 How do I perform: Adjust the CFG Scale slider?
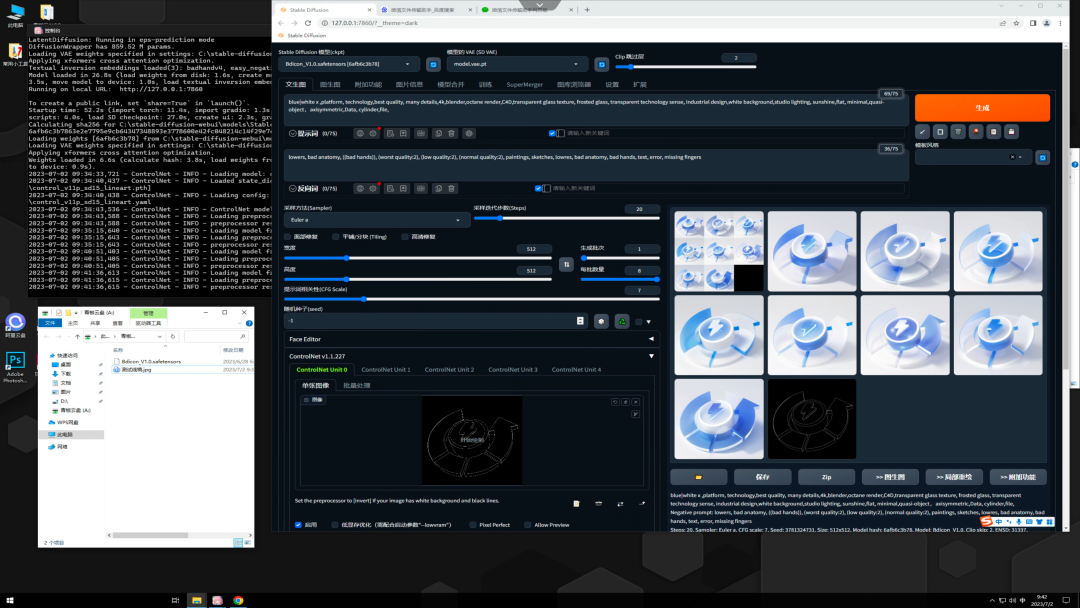click(x=472, y=299)
